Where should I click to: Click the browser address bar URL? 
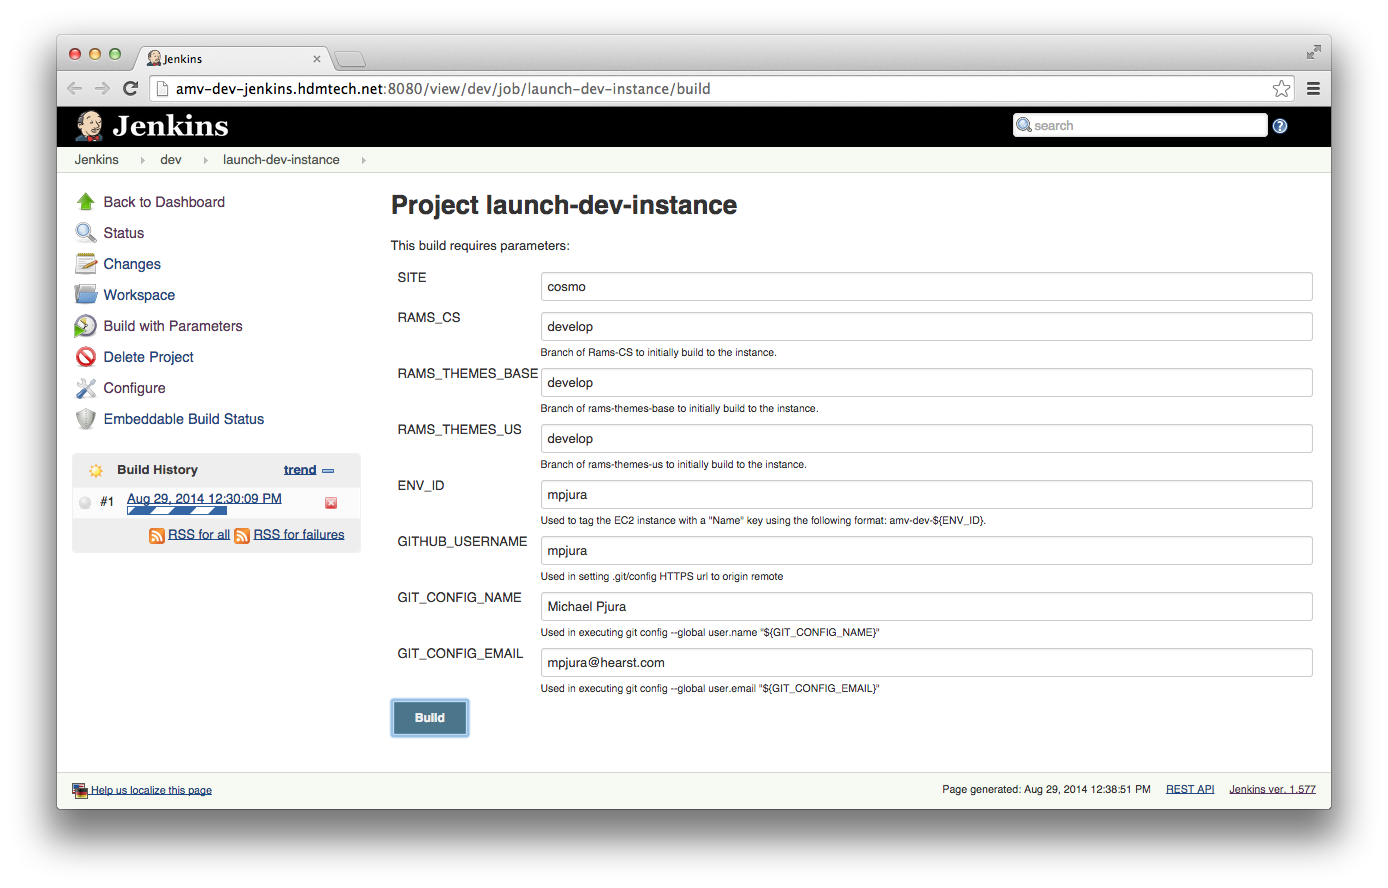point(443,89)
